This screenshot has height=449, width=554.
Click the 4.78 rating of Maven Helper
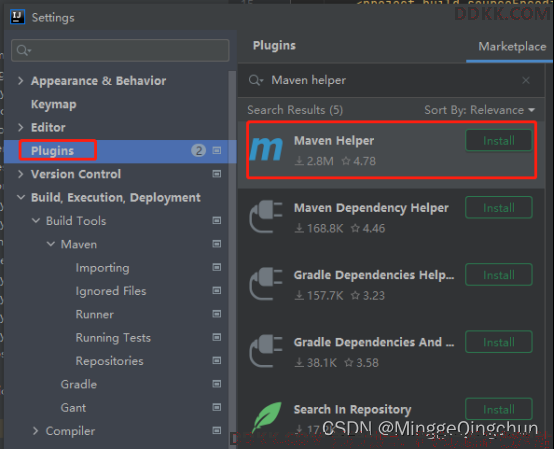[359, 161]
